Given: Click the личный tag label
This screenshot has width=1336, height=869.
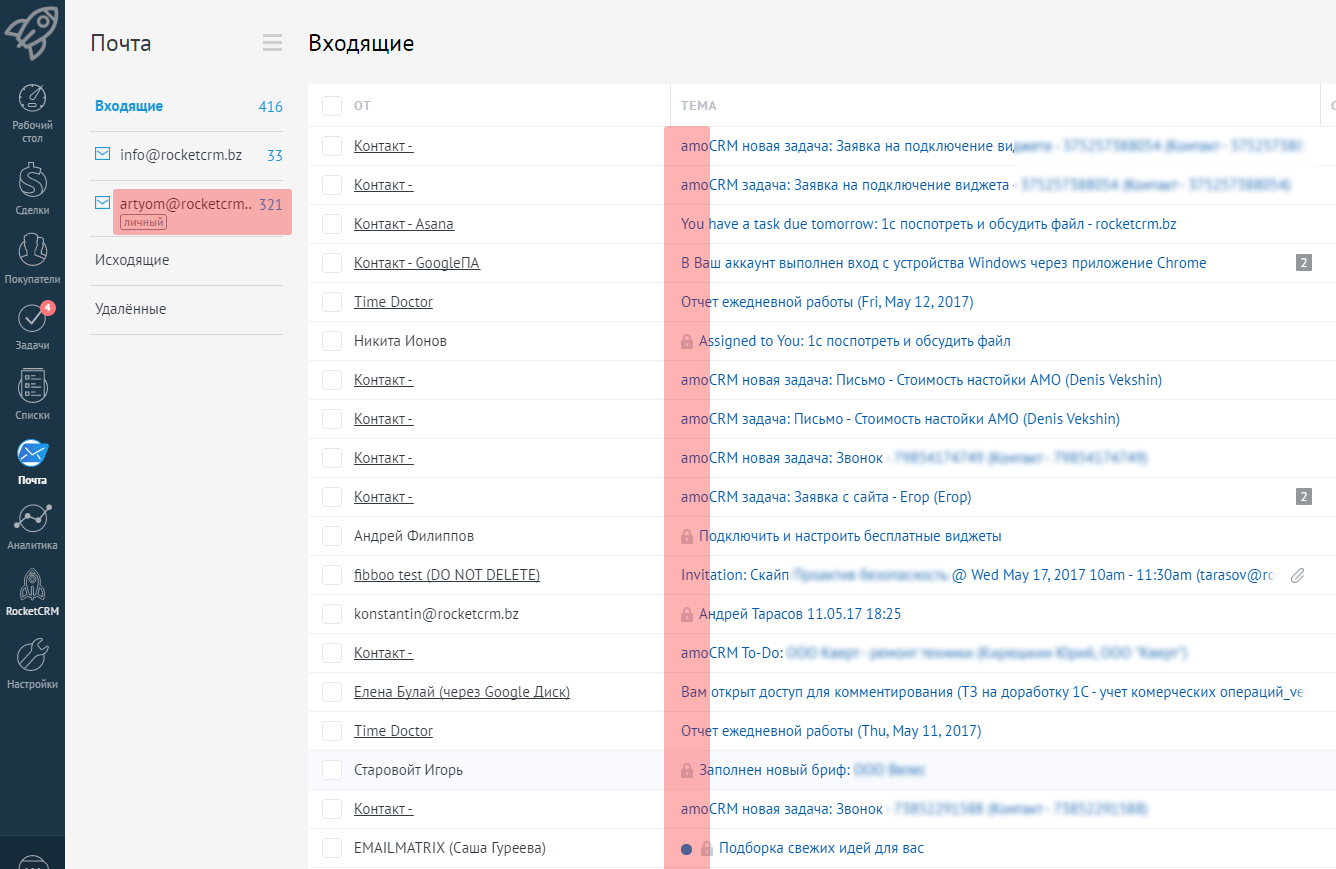Looking at the screenshot, I should click(x=143, y=222).
